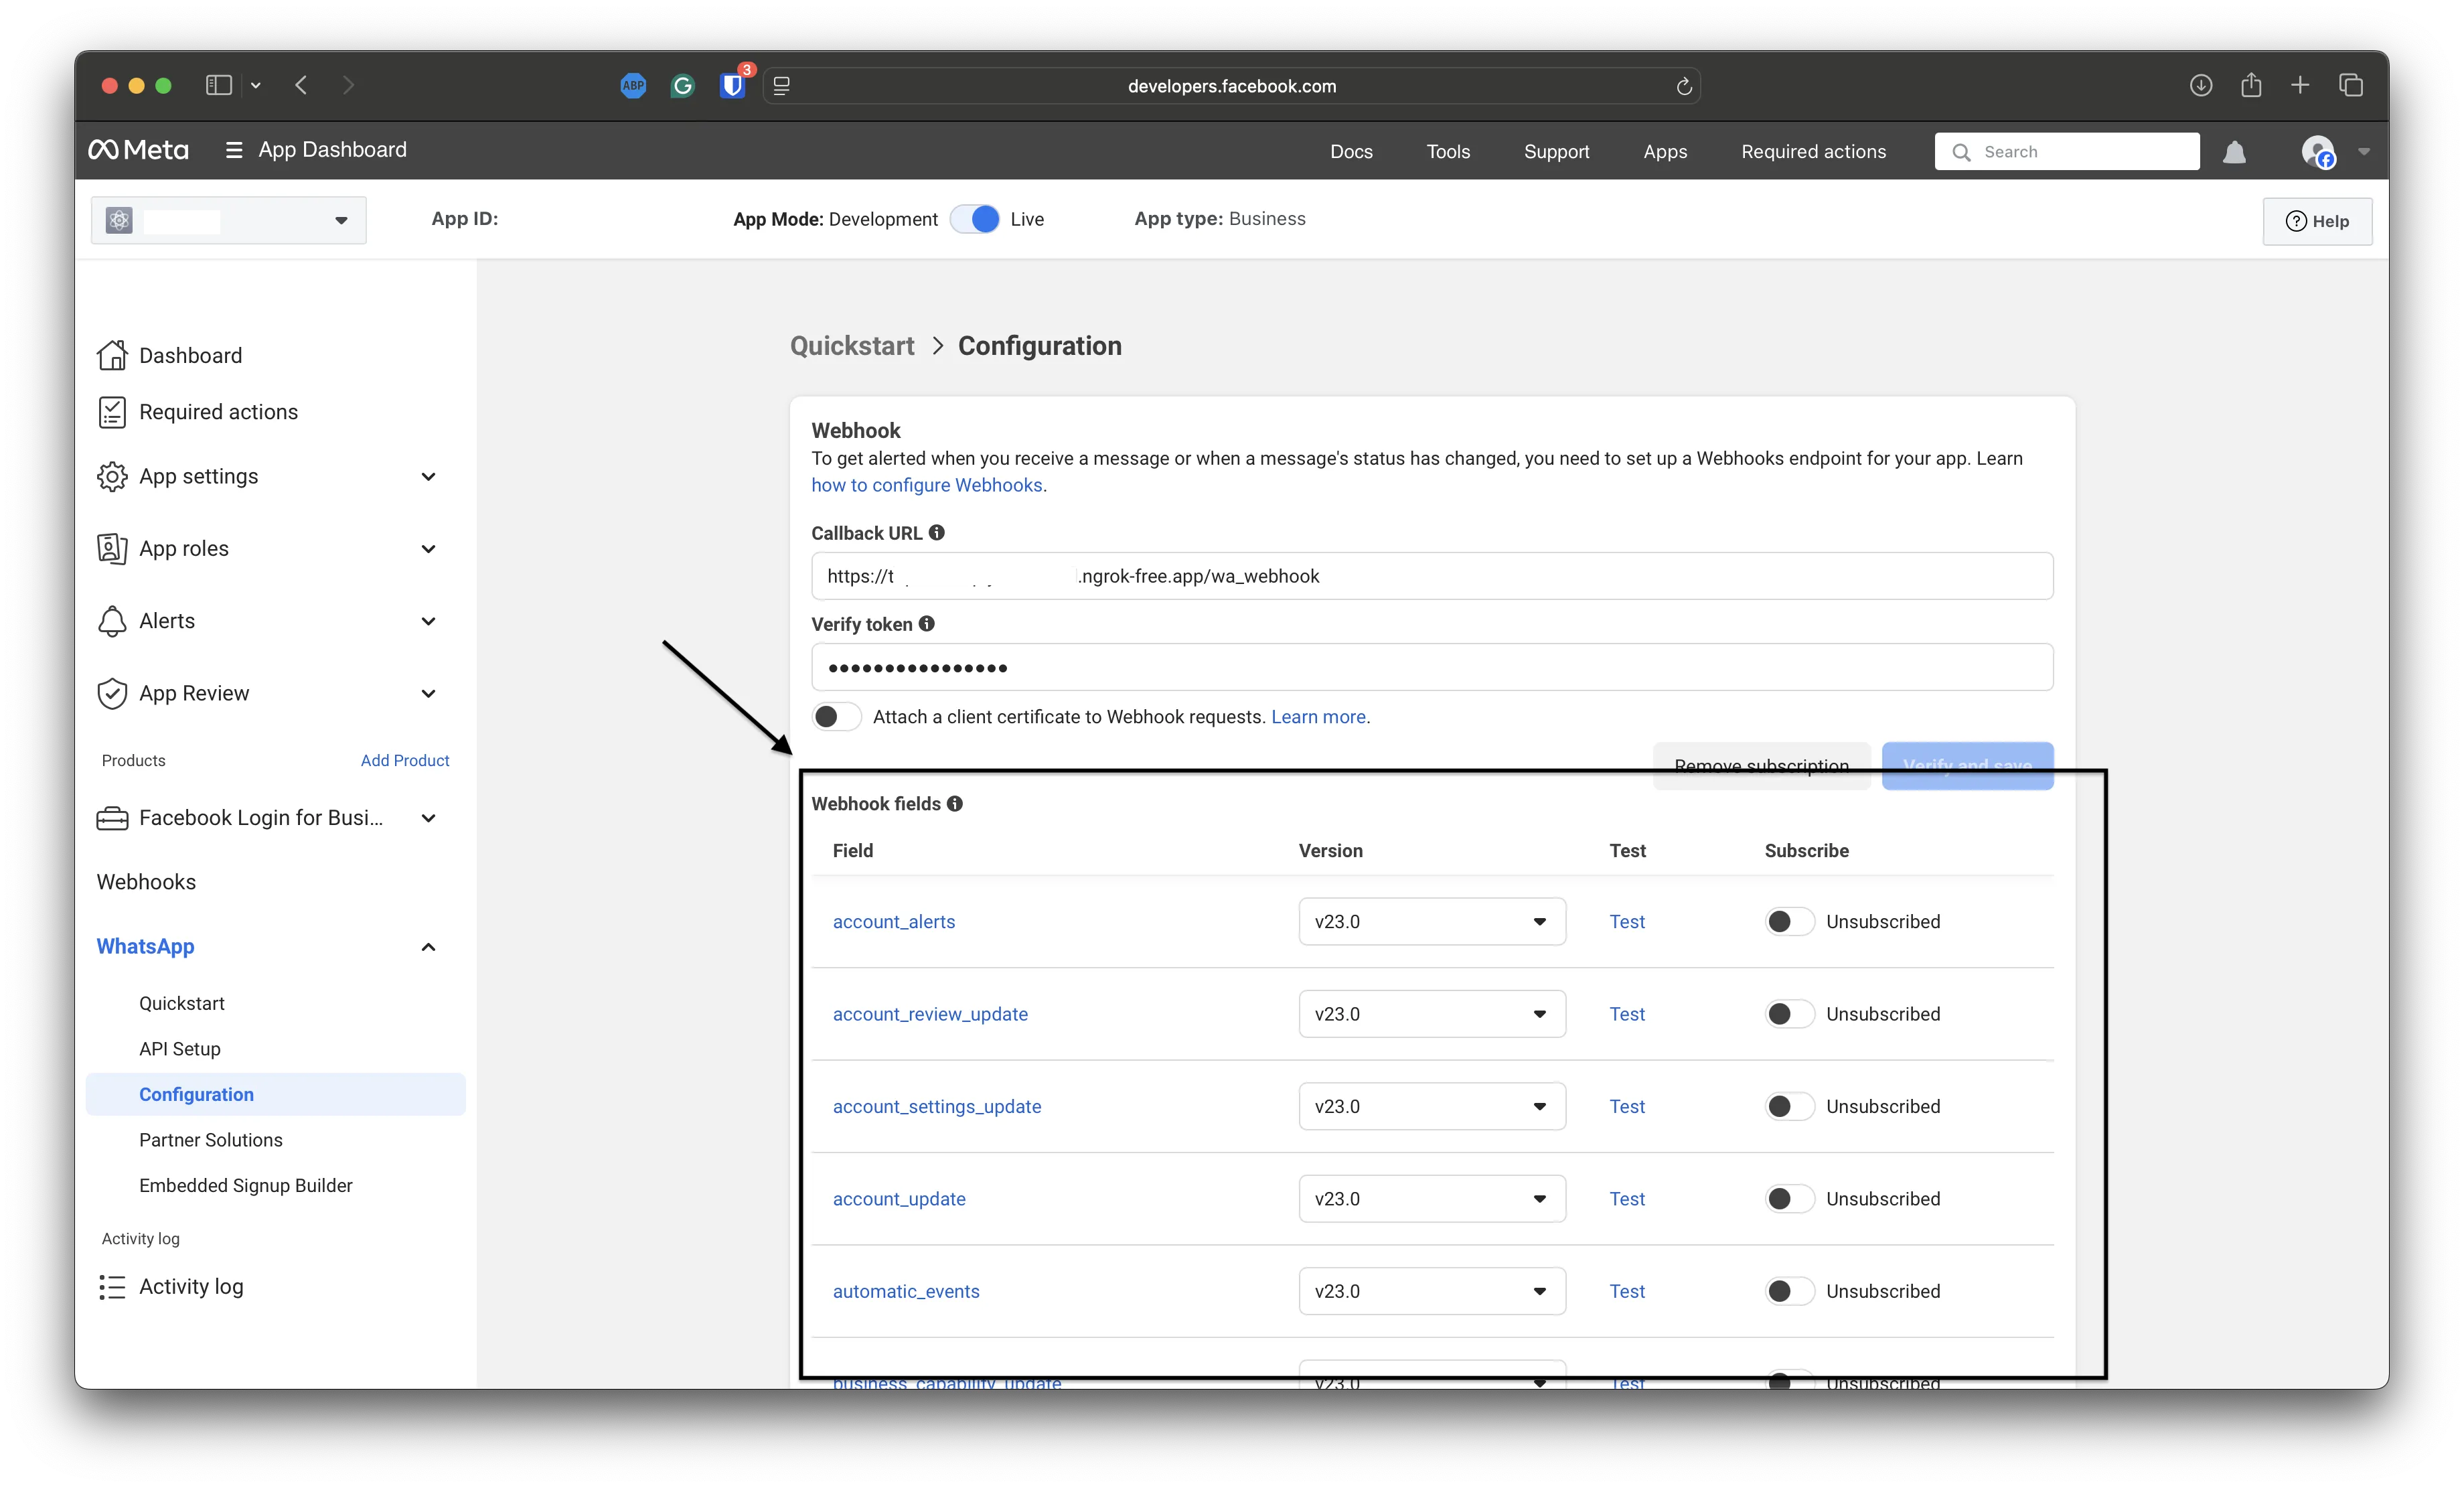
Task: Click Test link for account_alerts
Action: click(x=1627, y=922)
